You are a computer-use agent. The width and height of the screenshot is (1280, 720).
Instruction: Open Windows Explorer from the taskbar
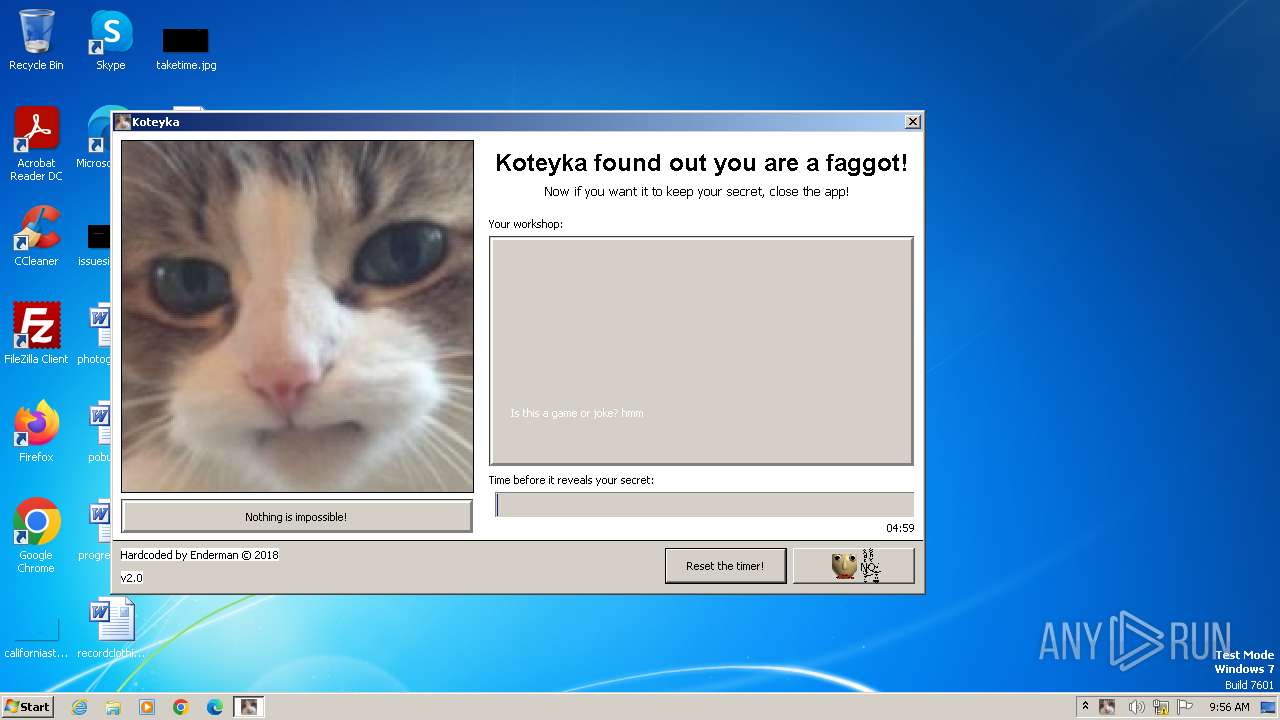click(113, 707)
